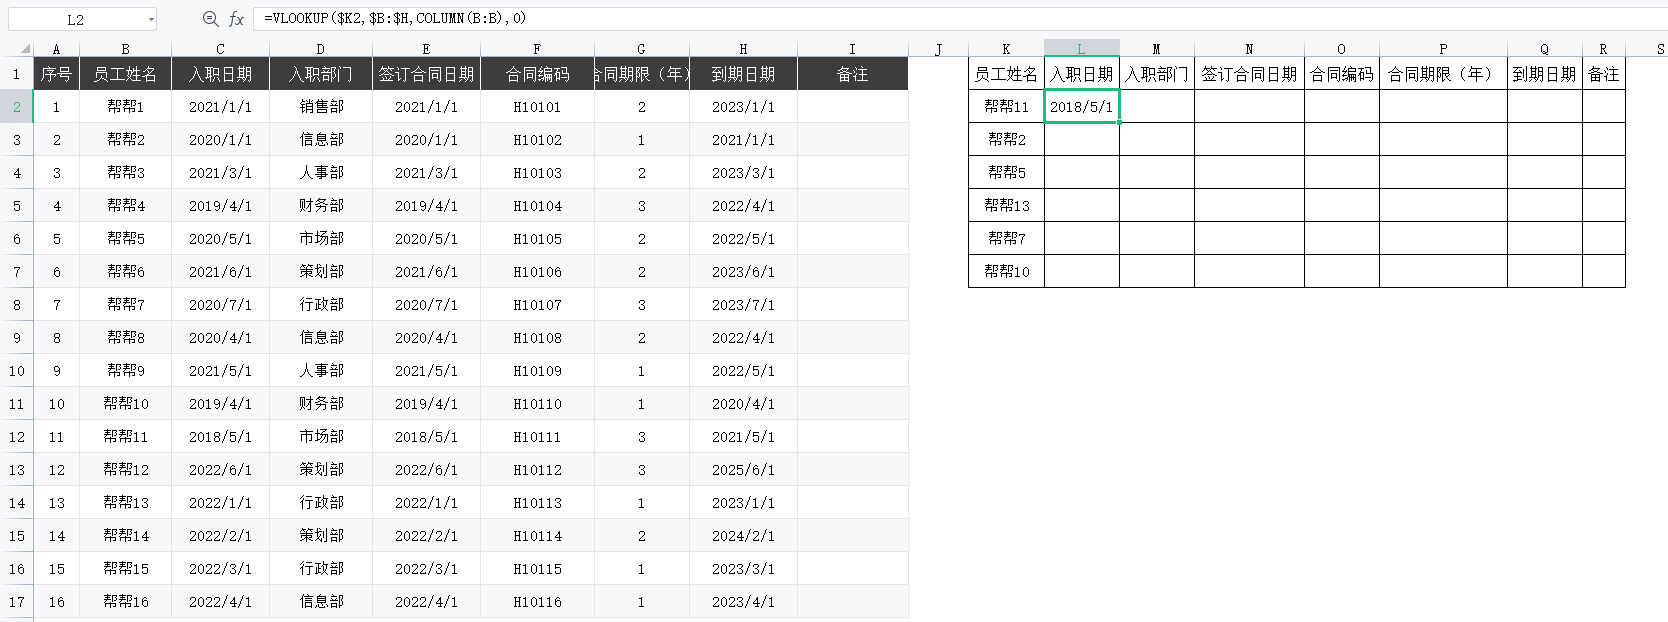Open the Name Box dropdown arrow

[151, 19]
